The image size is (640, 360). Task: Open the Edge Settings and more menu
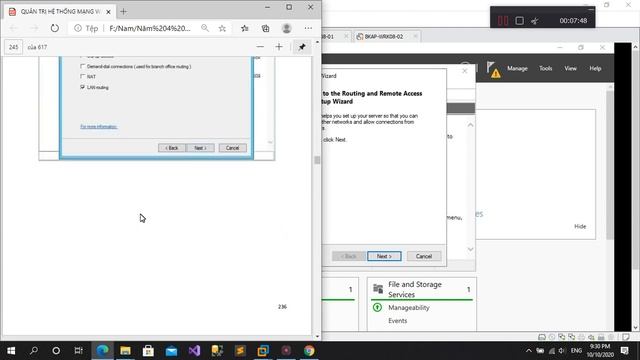[x=308, y=28]
